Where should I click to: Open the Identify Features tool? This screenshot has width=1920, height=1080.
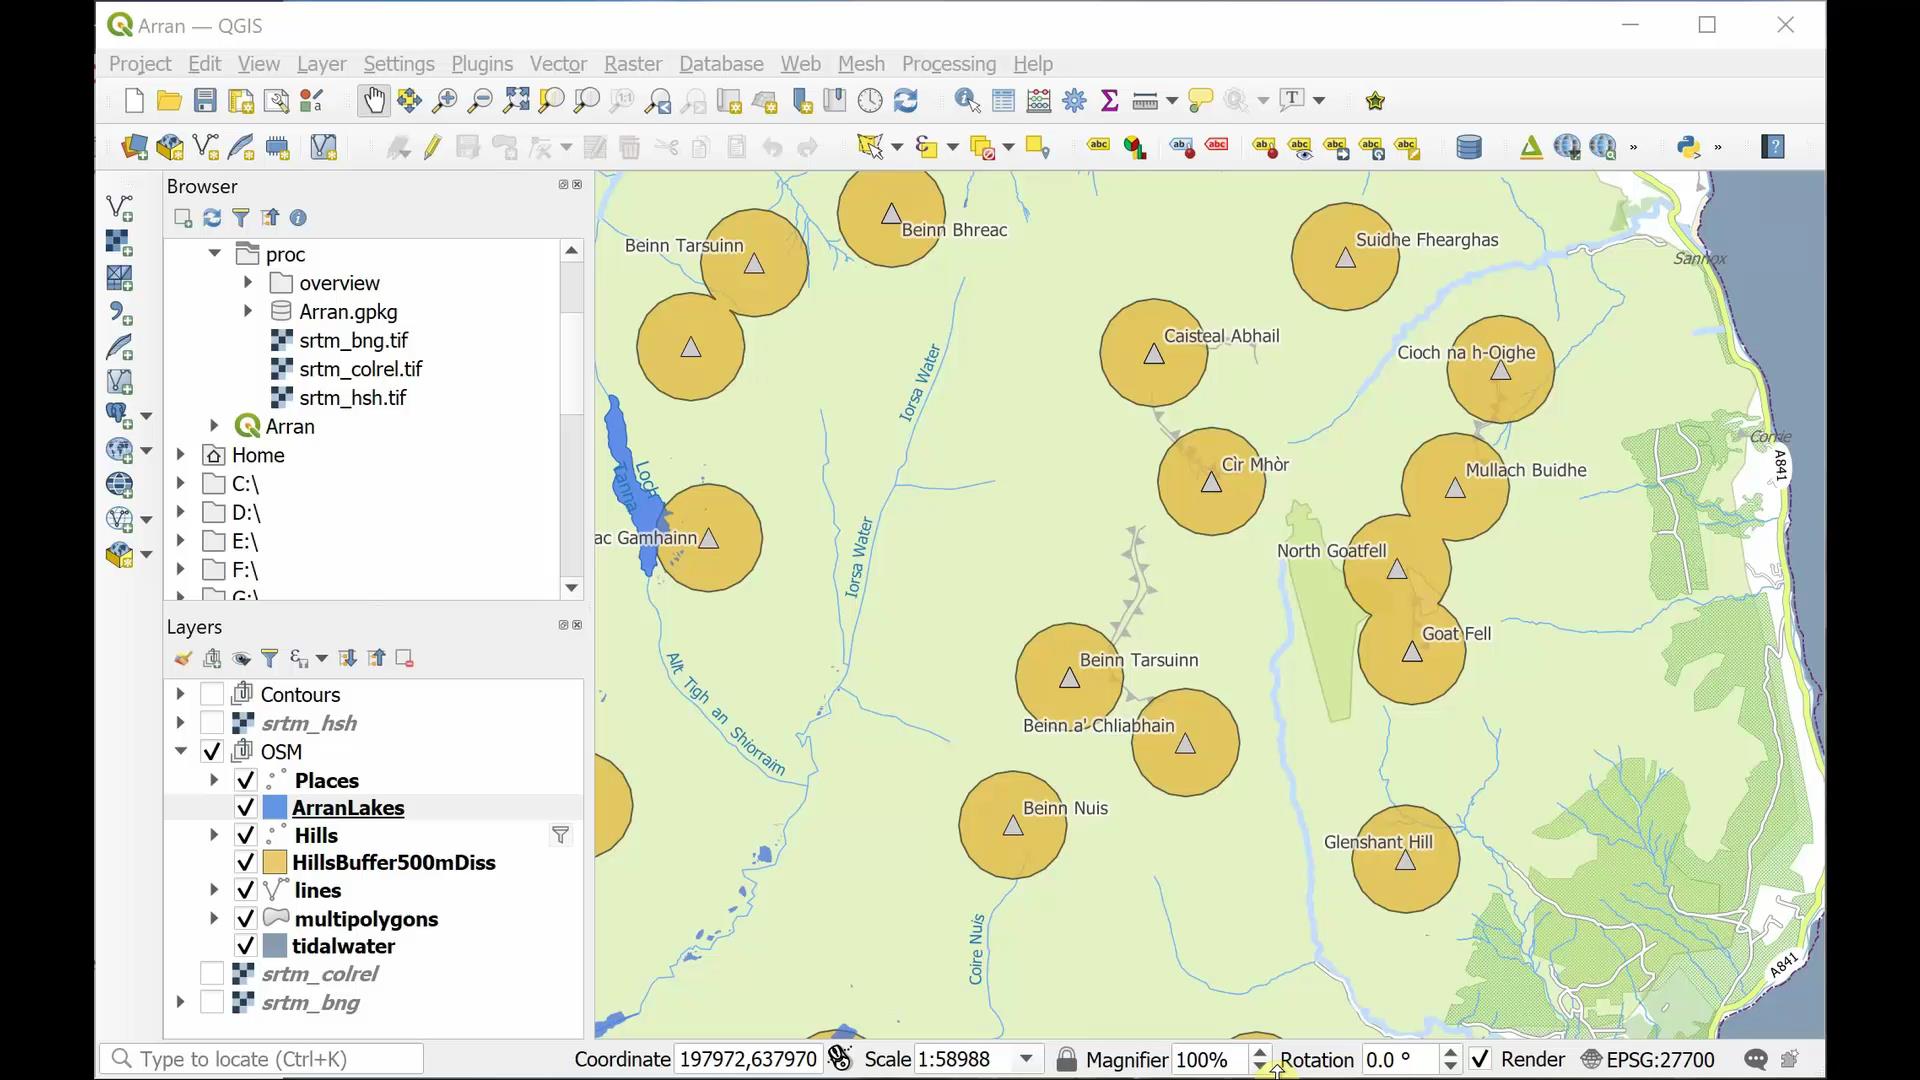(x=966, y=100)
